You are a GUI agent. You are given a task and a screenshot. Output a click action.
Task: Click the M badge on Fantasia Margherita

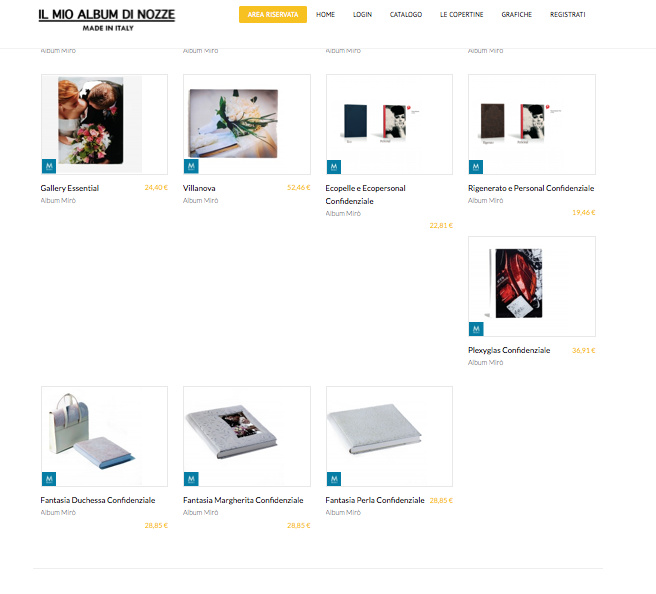coord(191,479)
